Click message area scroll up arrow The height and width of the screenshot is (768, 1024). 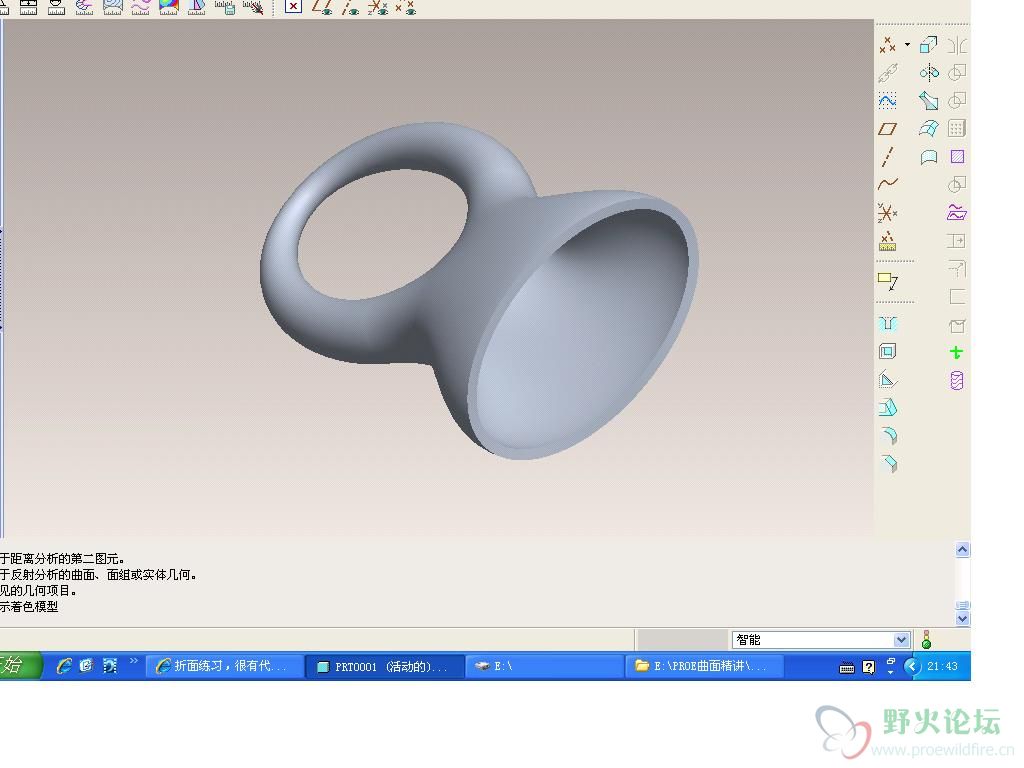click(x=962, y=550)
